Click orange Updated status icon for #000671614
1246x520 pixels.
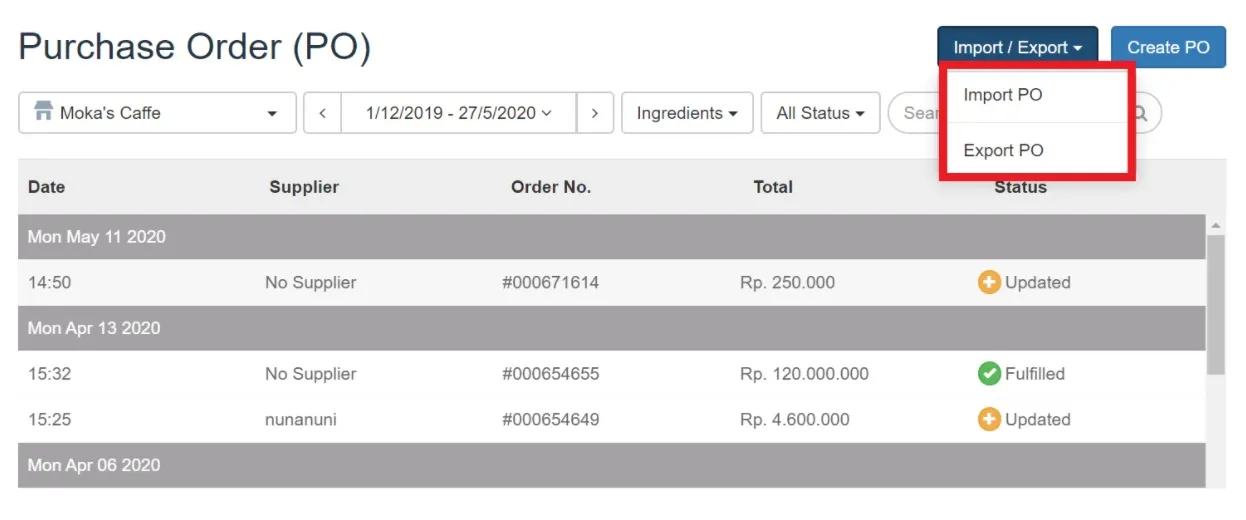tap(989, 282)
